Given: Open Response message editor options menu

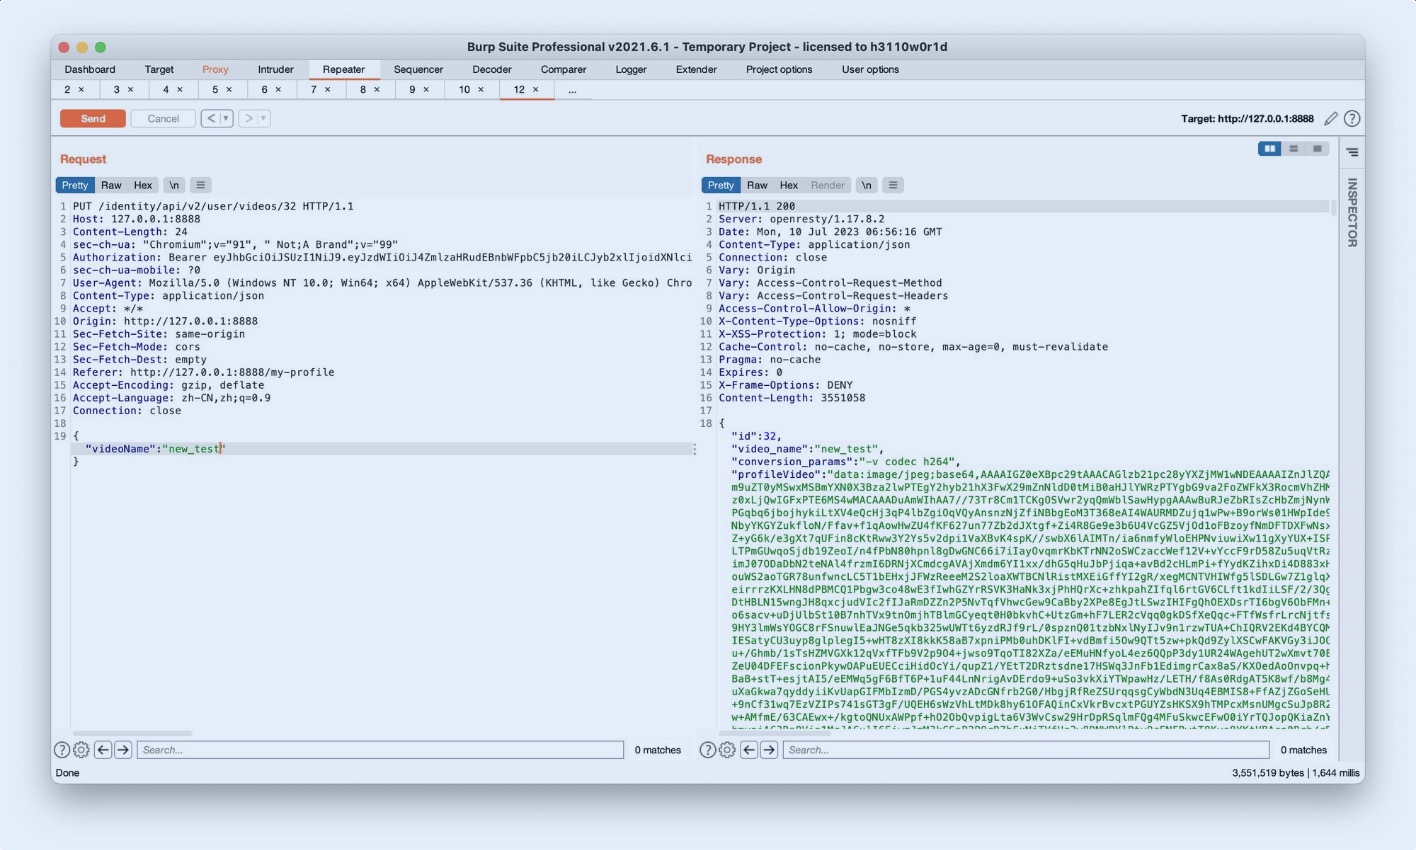Looking at the screenshot, I should coord(894,185).
